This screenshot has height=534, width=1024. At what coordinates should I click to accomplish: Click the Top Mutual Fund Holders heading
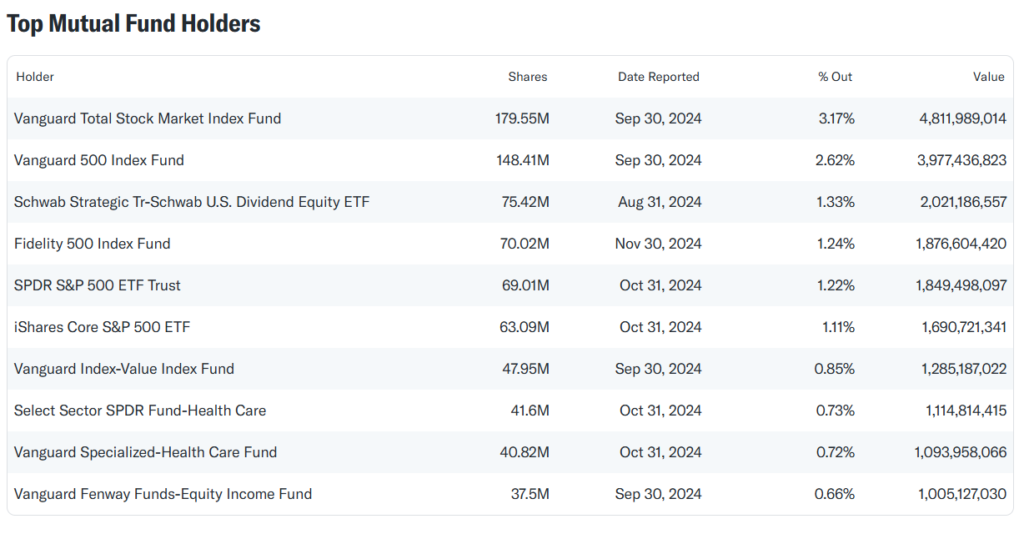(134, 24)
